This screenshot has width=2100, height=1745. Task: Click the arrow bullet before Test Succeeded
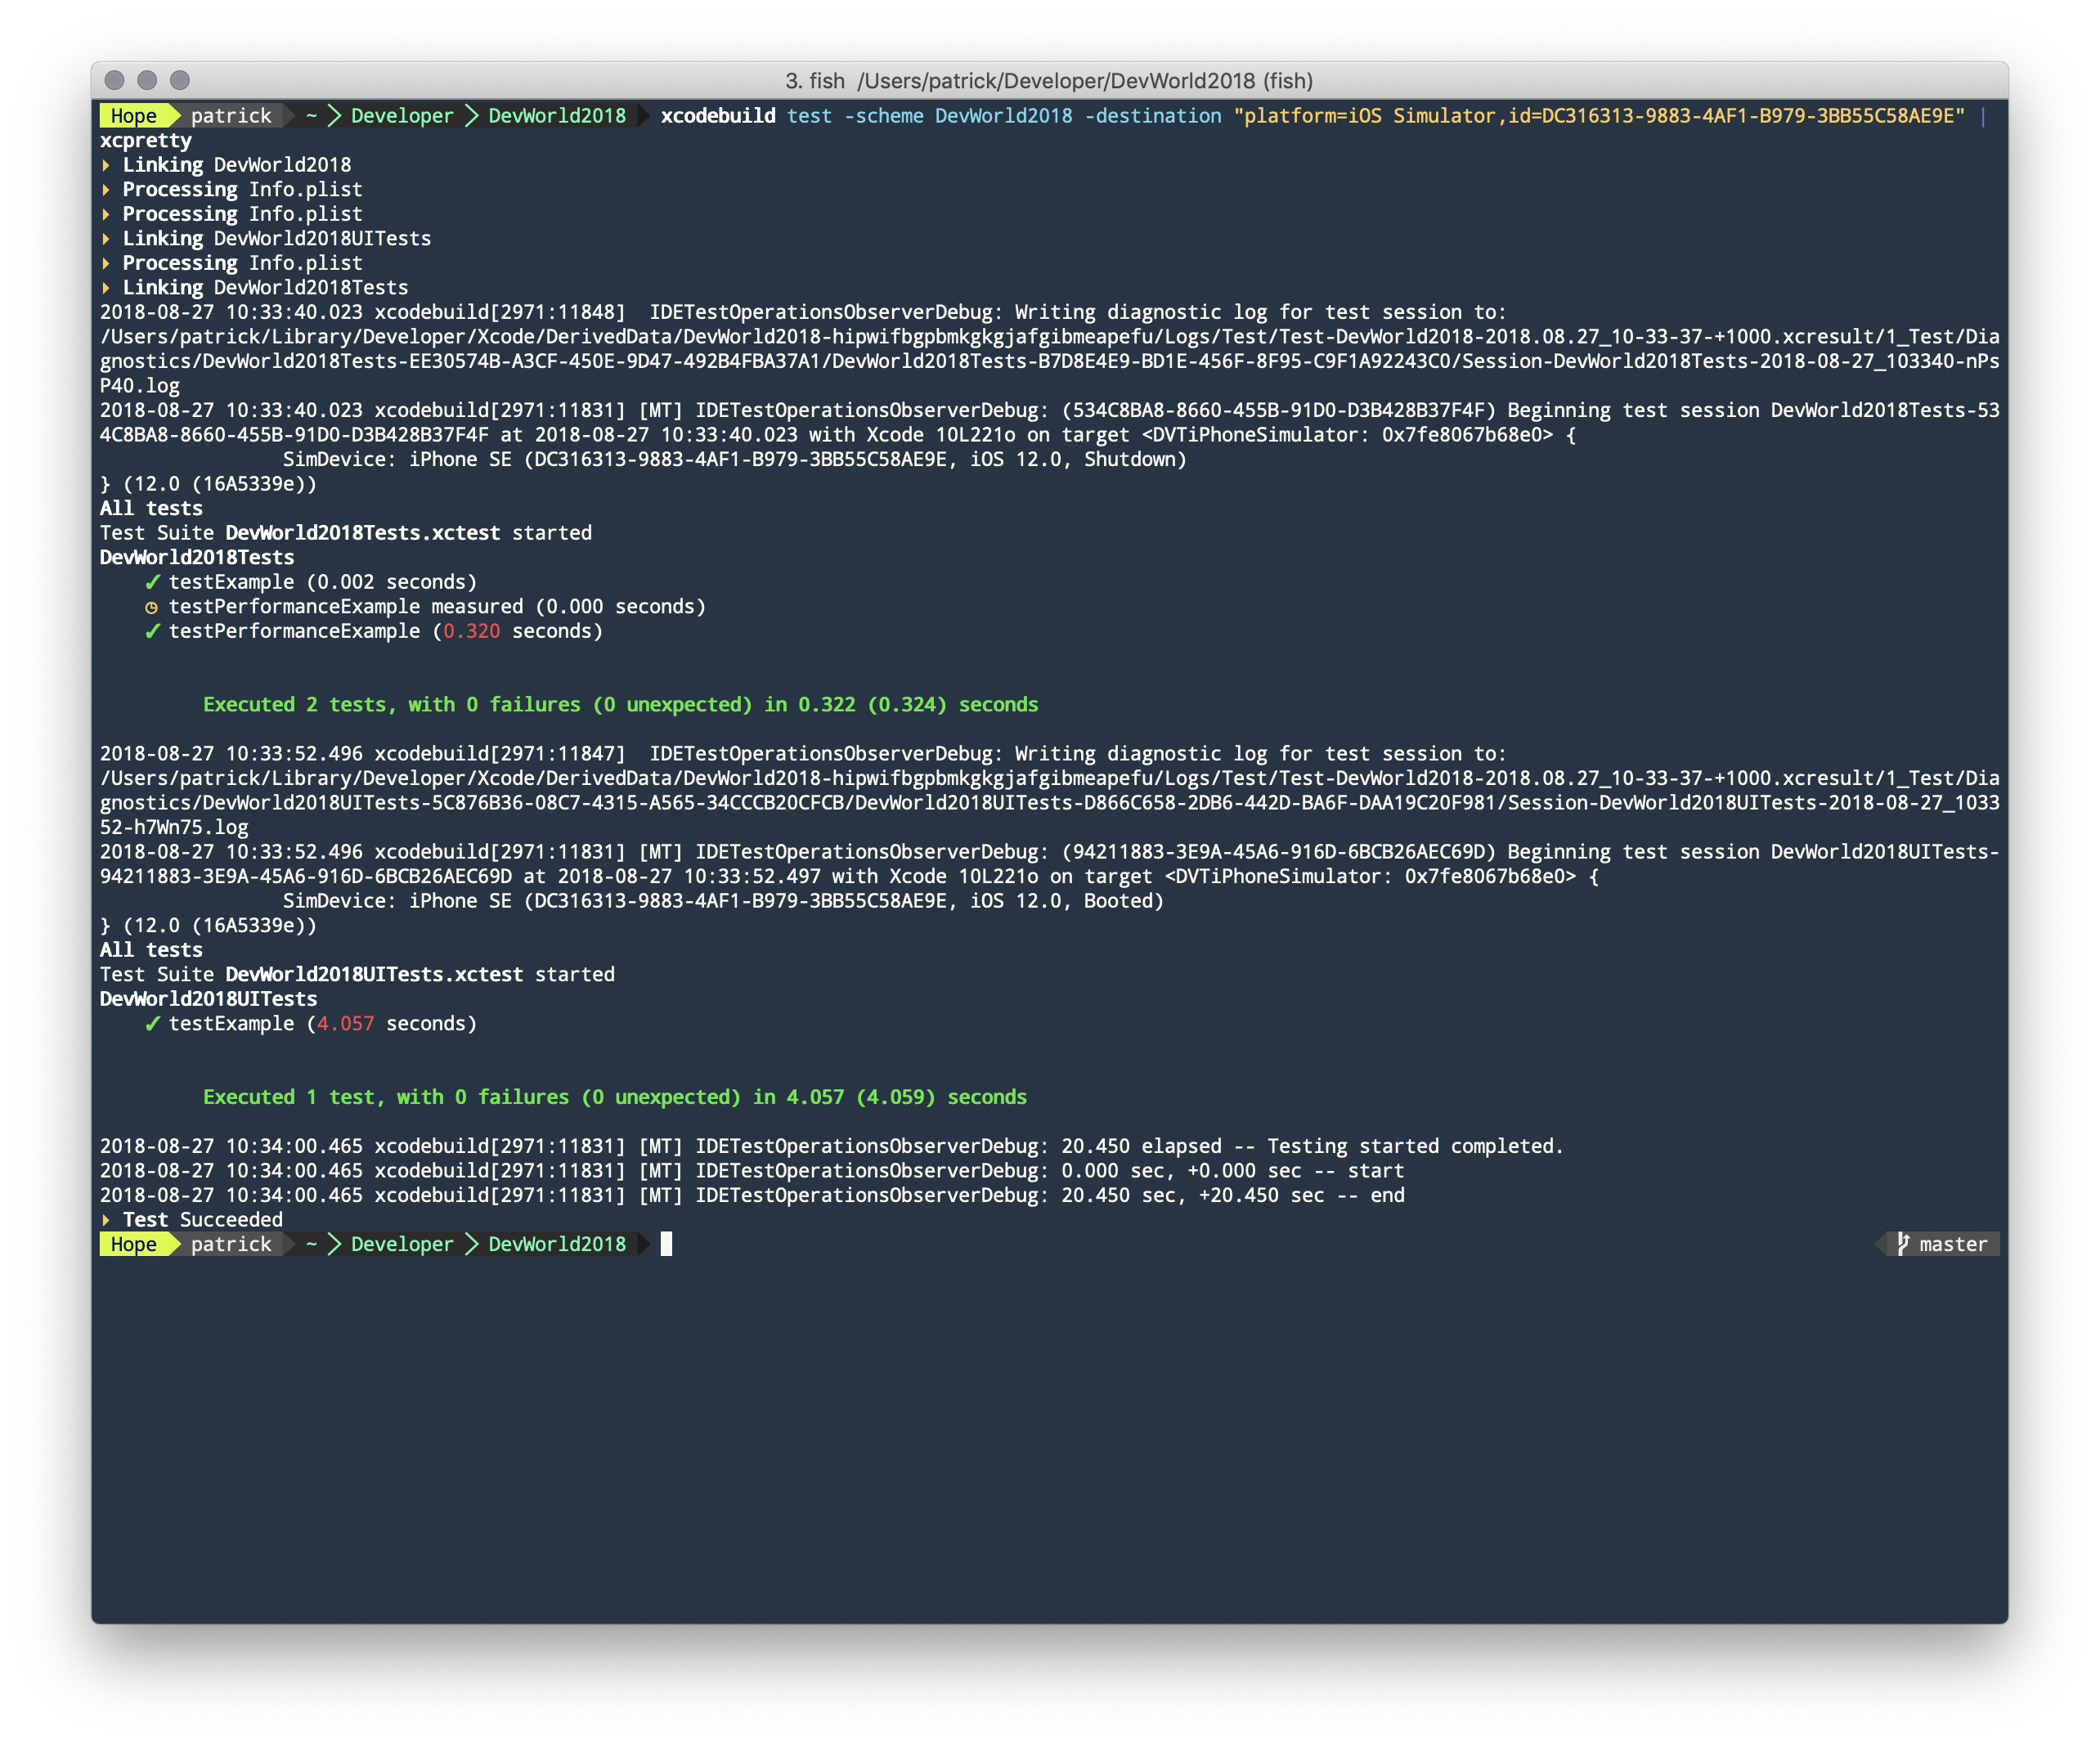106,1220
